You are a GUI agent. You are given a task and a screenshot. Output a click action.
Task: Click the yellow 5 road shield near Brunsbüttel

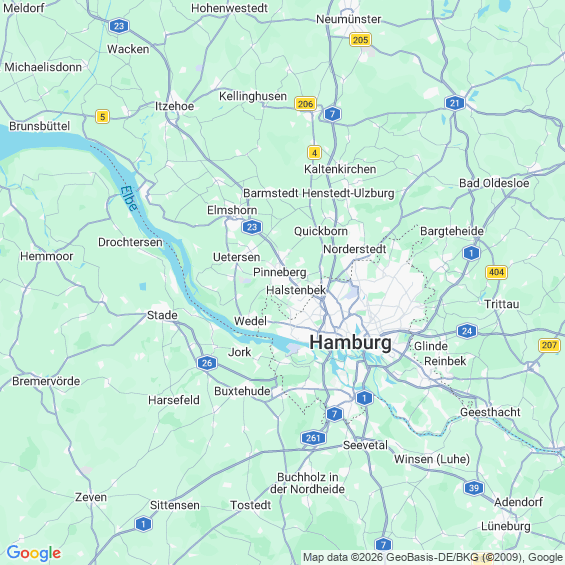click(103, 117)
